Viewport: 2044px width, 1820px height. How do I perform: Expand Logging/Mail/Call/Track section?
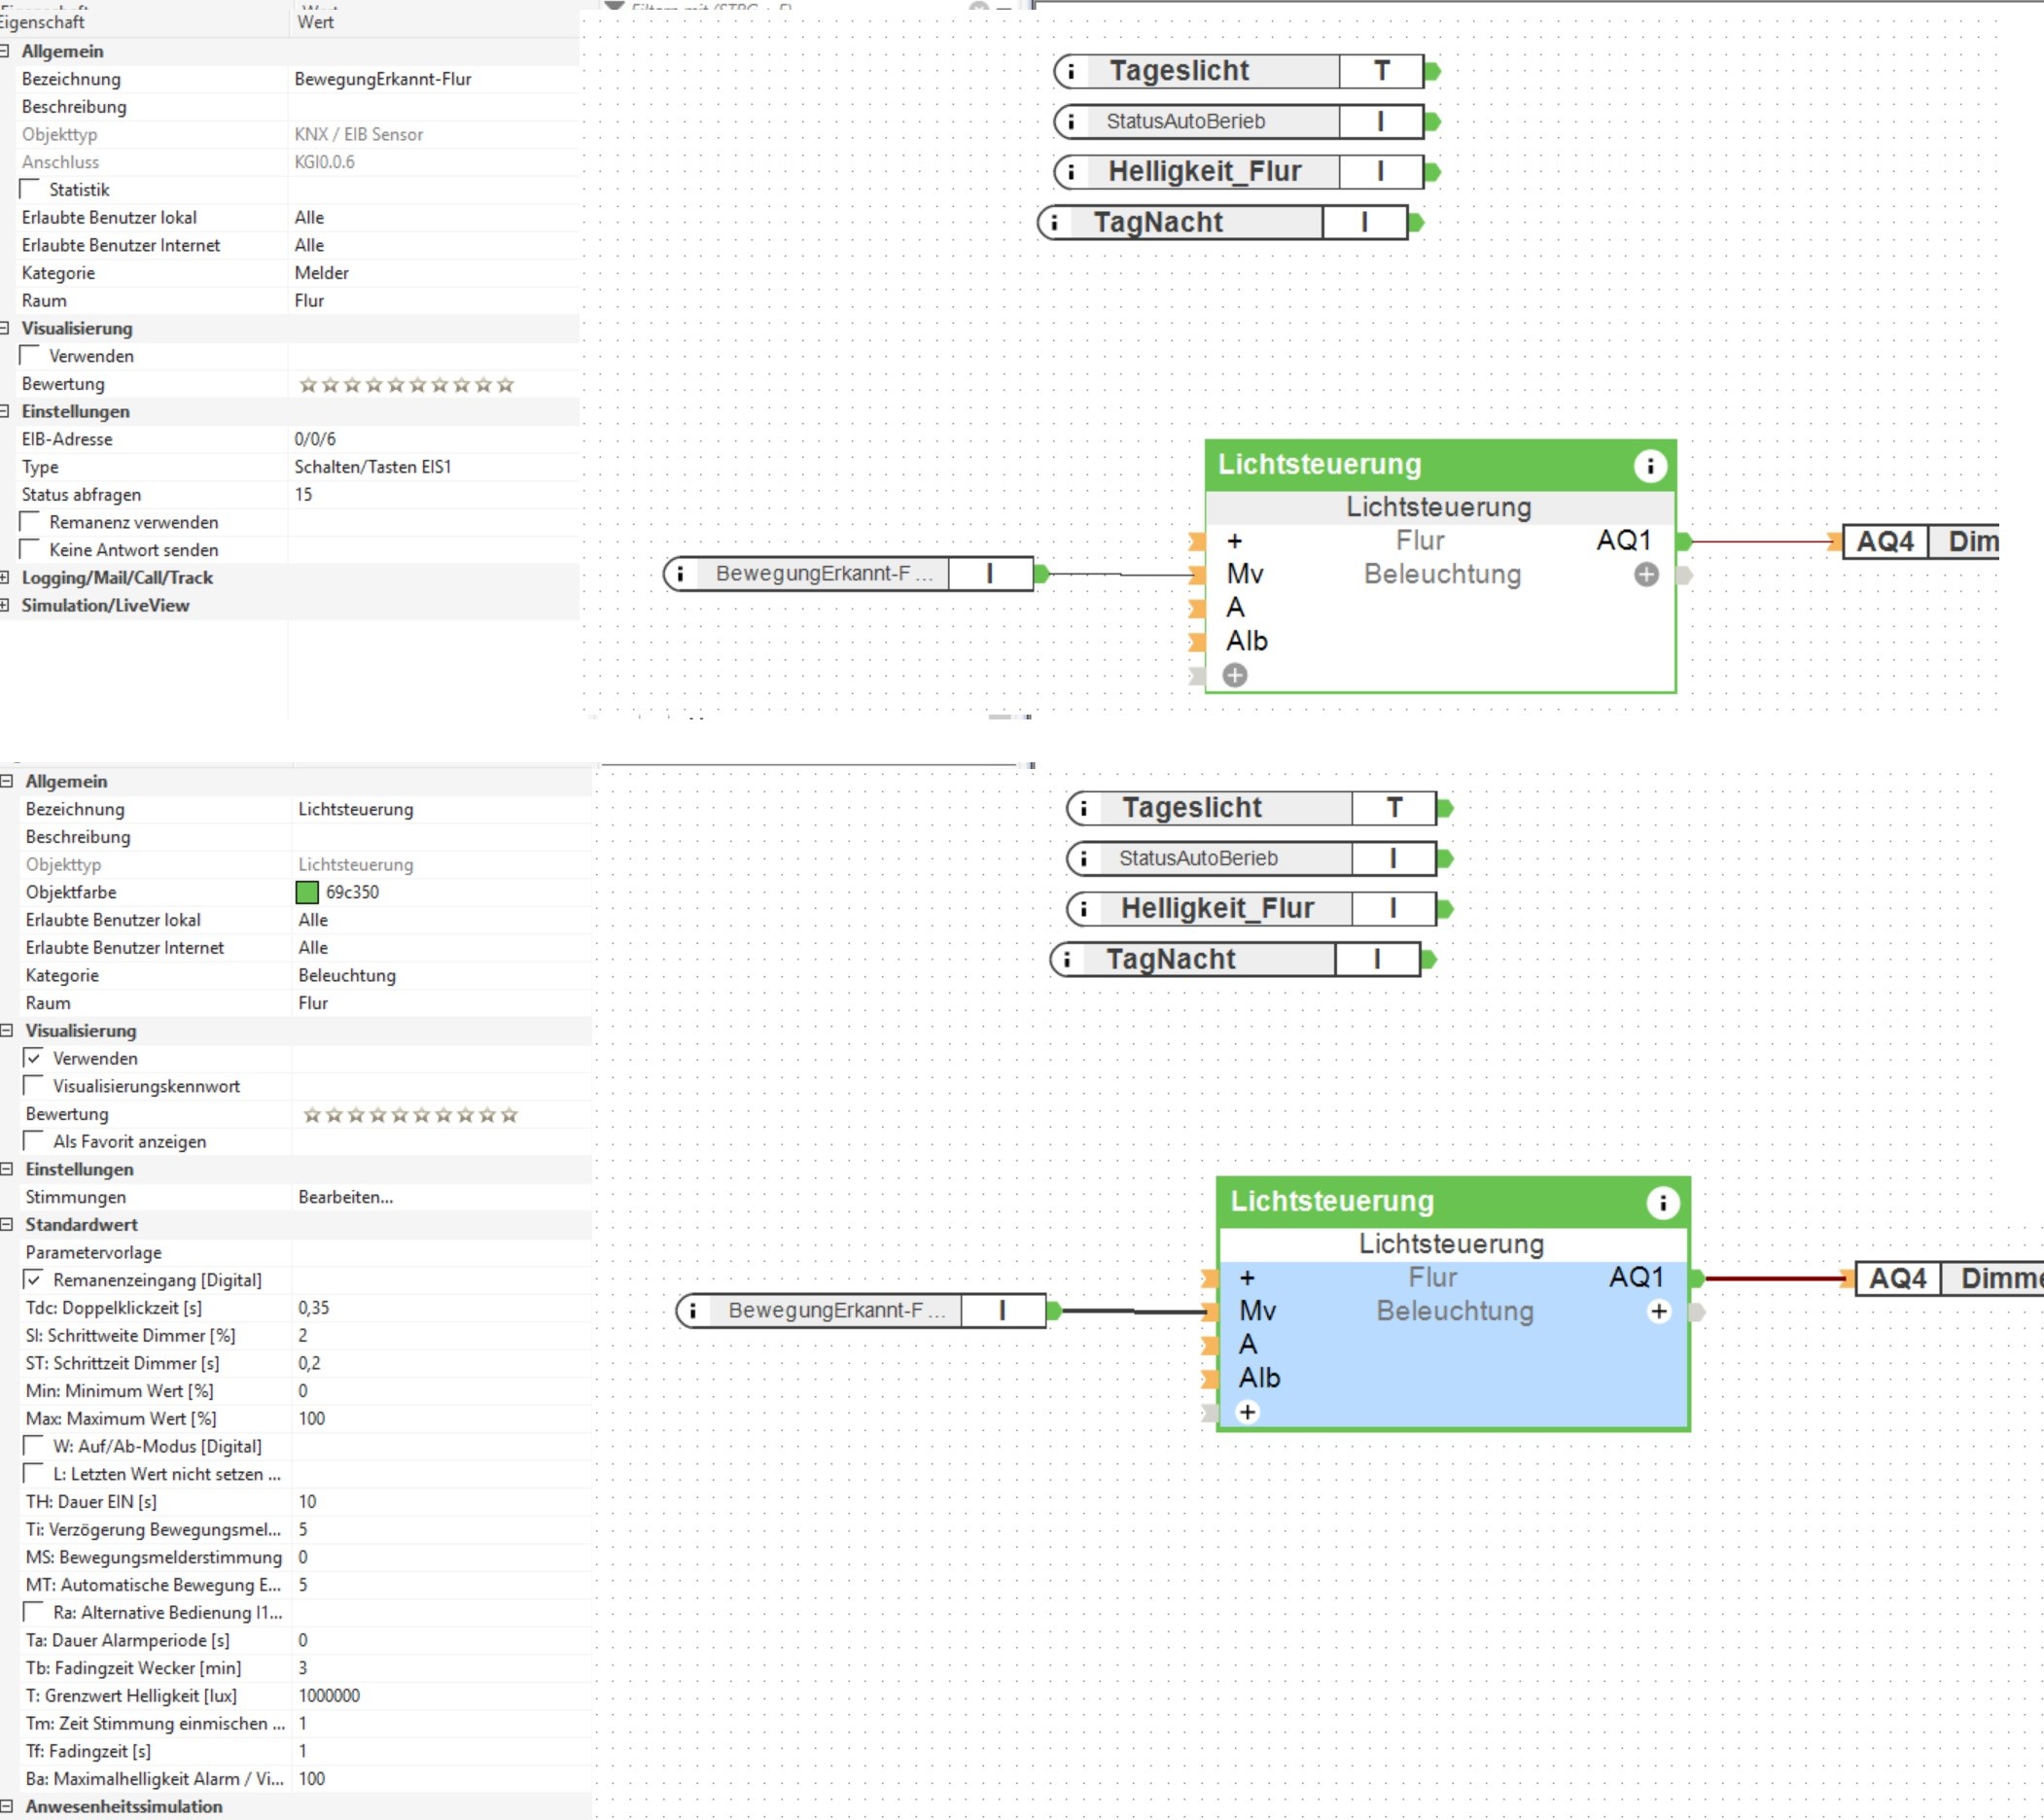pyautogui.click(x=5, y=577)
